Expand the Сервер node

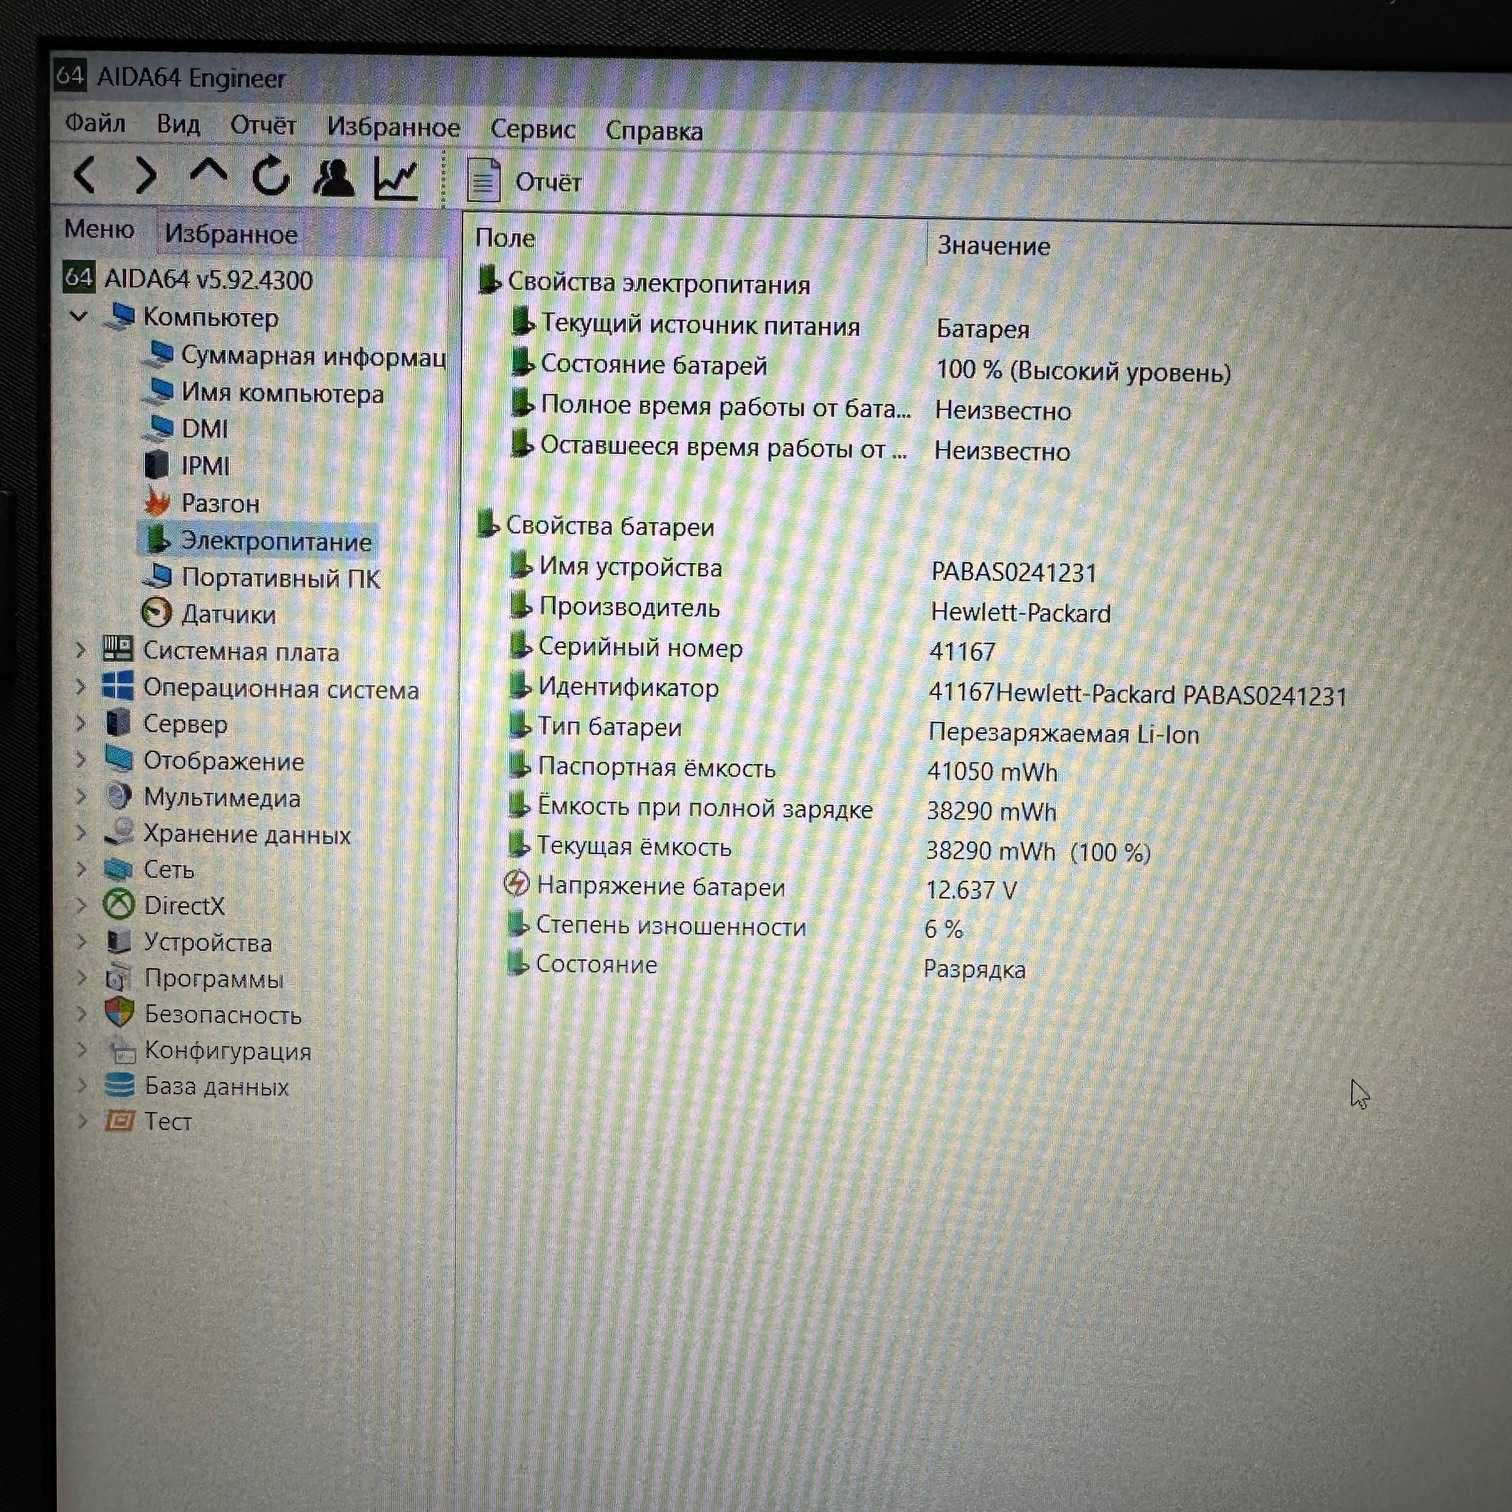[x=81, y=723]
